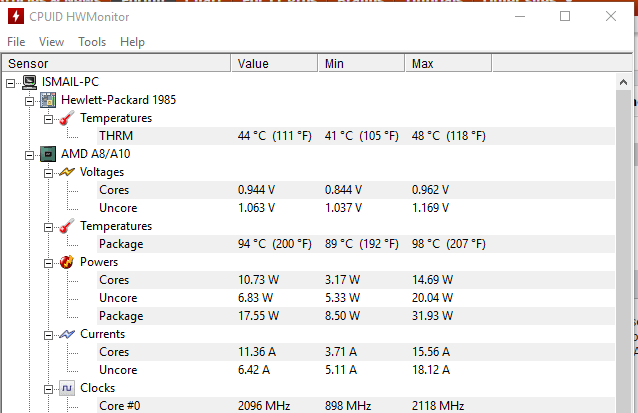Click the 2118 MHz max value
The width and height of the screenshot is (638, 413).
point(438,406)
